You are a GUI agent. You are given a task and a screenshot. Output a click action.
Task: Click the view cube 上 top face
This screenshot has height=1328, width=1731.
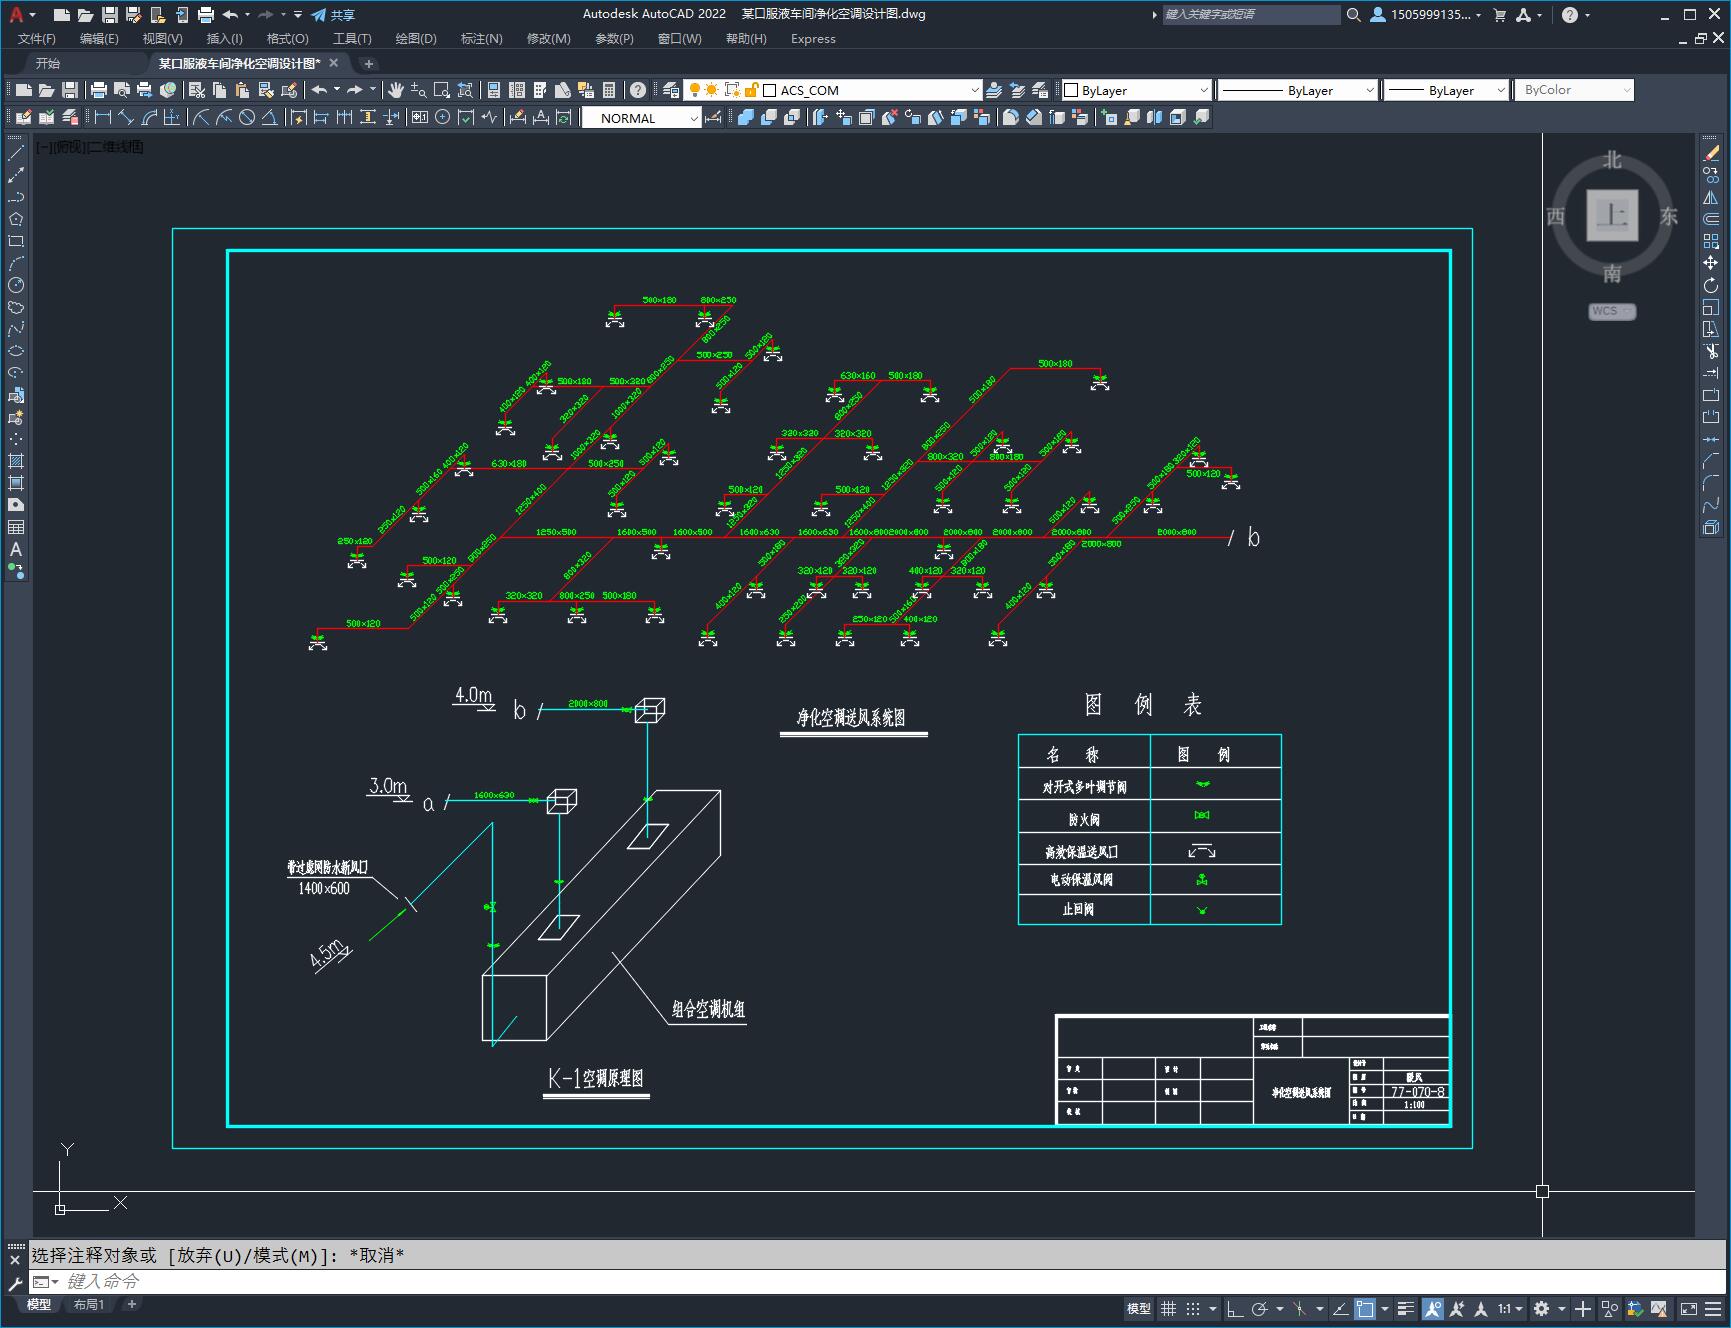pyautogui.click(x=1612, y=215)
